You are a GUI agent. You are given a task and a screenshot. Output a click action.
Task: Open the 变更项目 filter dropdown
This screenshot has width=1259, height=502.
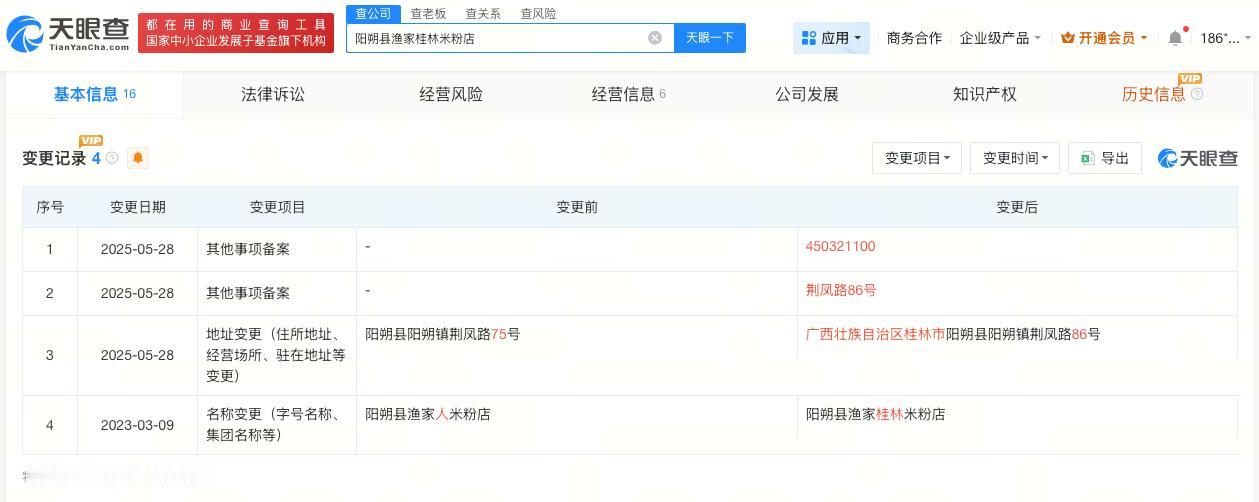click(917, 158)
